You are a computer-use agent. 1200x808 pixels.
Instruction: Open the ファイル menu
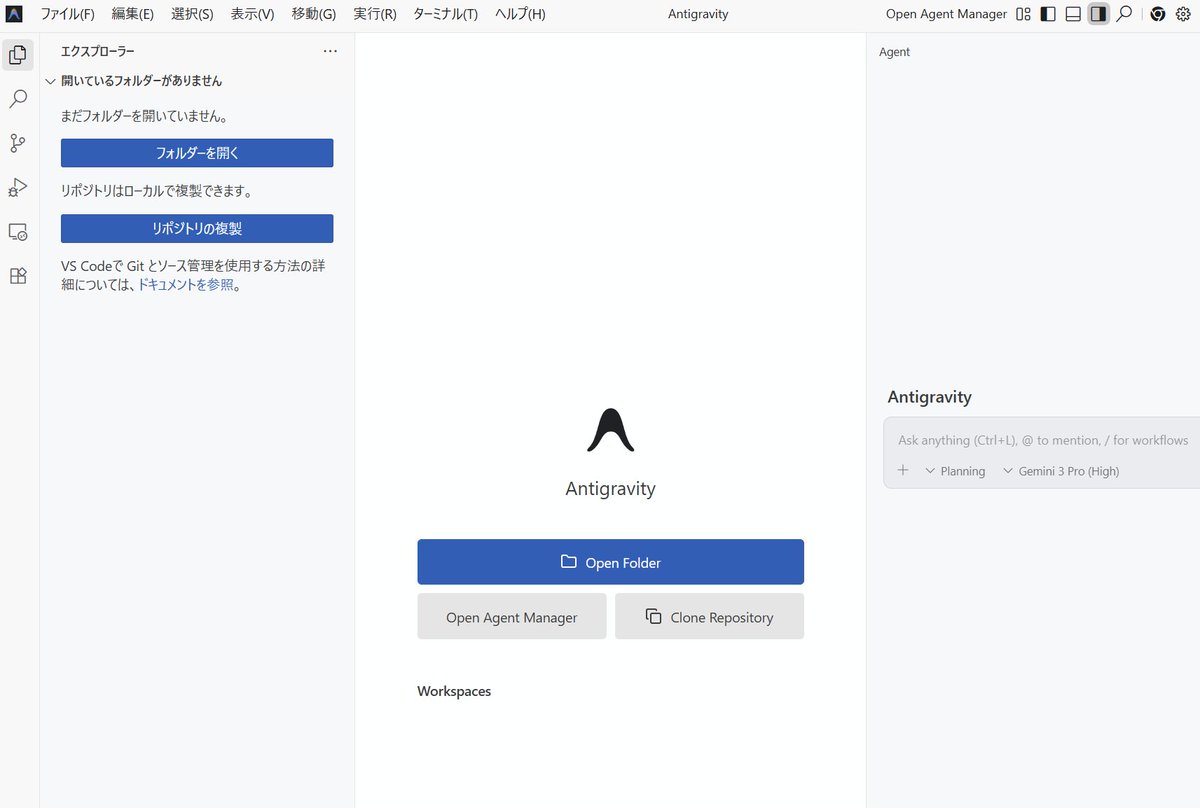66,14
